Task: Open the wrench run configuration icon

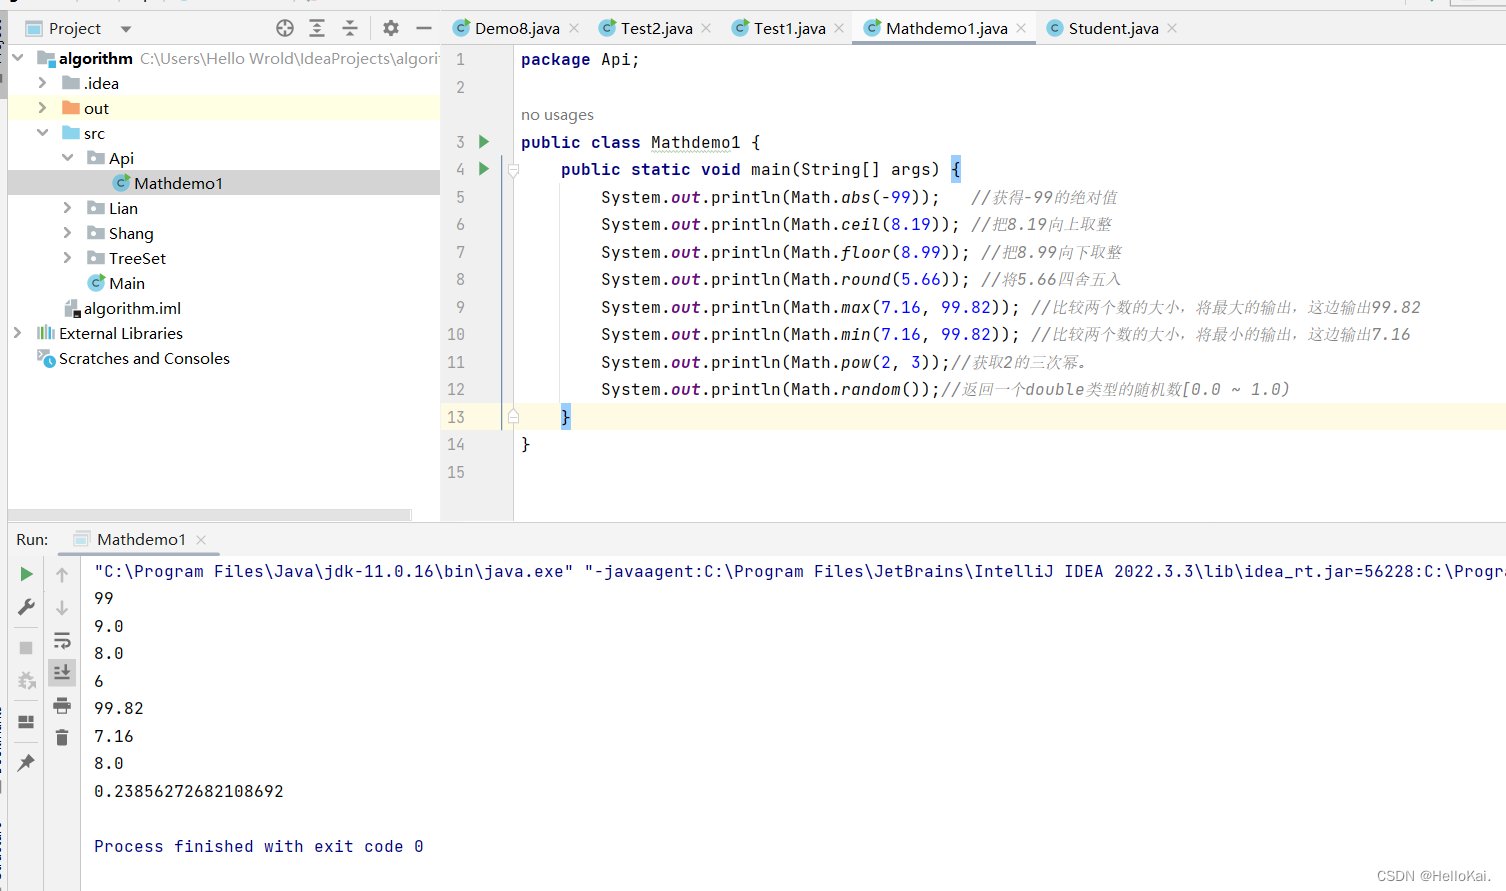Action: pos(27,607)
